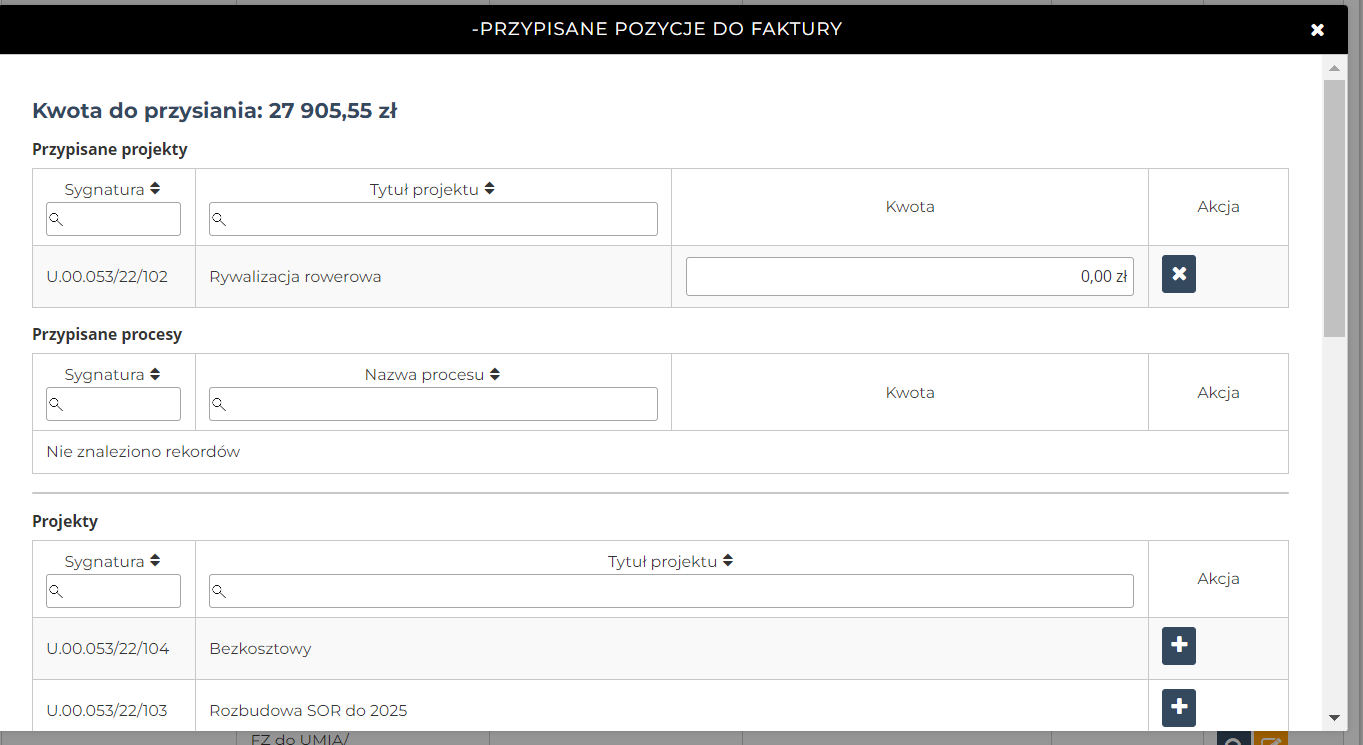The height and width of the screenshot is (745, 1363).
Task: Click scrollbar down arrow in dialog
Action: (x=1334, y=717)
